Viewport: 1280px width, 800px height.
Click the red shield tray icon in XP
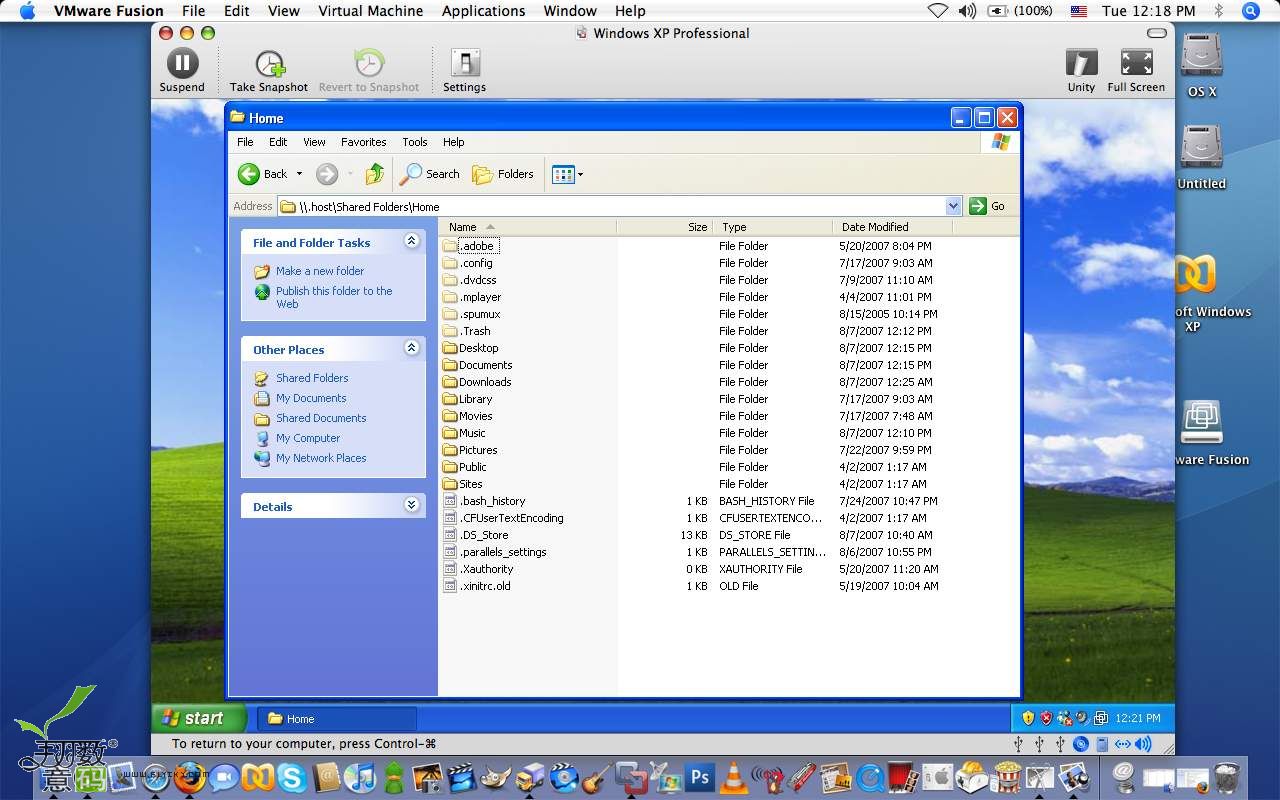[1047, 718]
